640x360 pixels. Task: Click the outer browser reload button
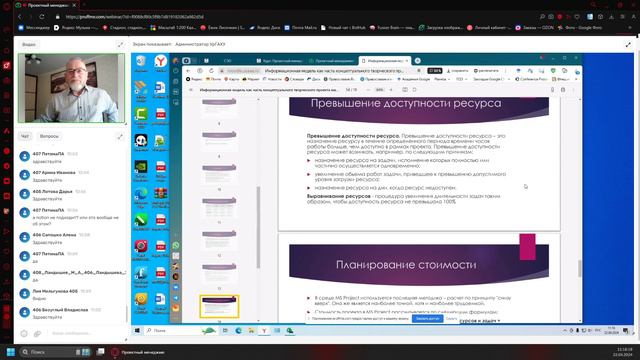coord(42,17)
